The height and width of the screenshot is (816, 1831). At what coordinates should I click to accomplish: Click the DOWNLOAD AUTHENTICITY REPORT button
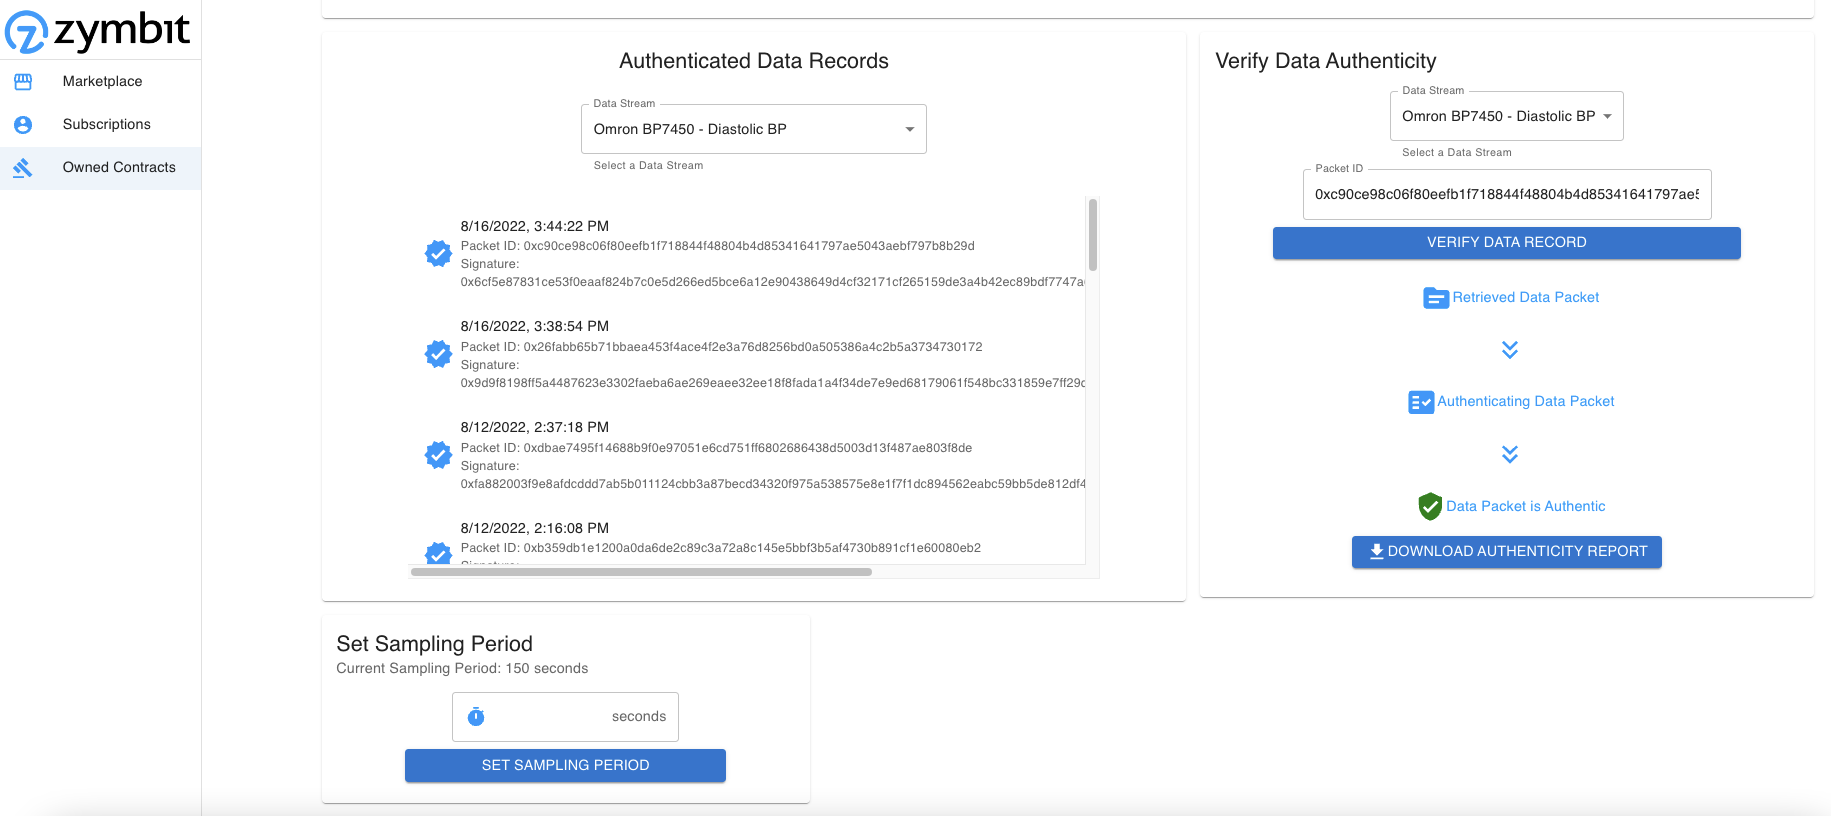pos(1506,552)
